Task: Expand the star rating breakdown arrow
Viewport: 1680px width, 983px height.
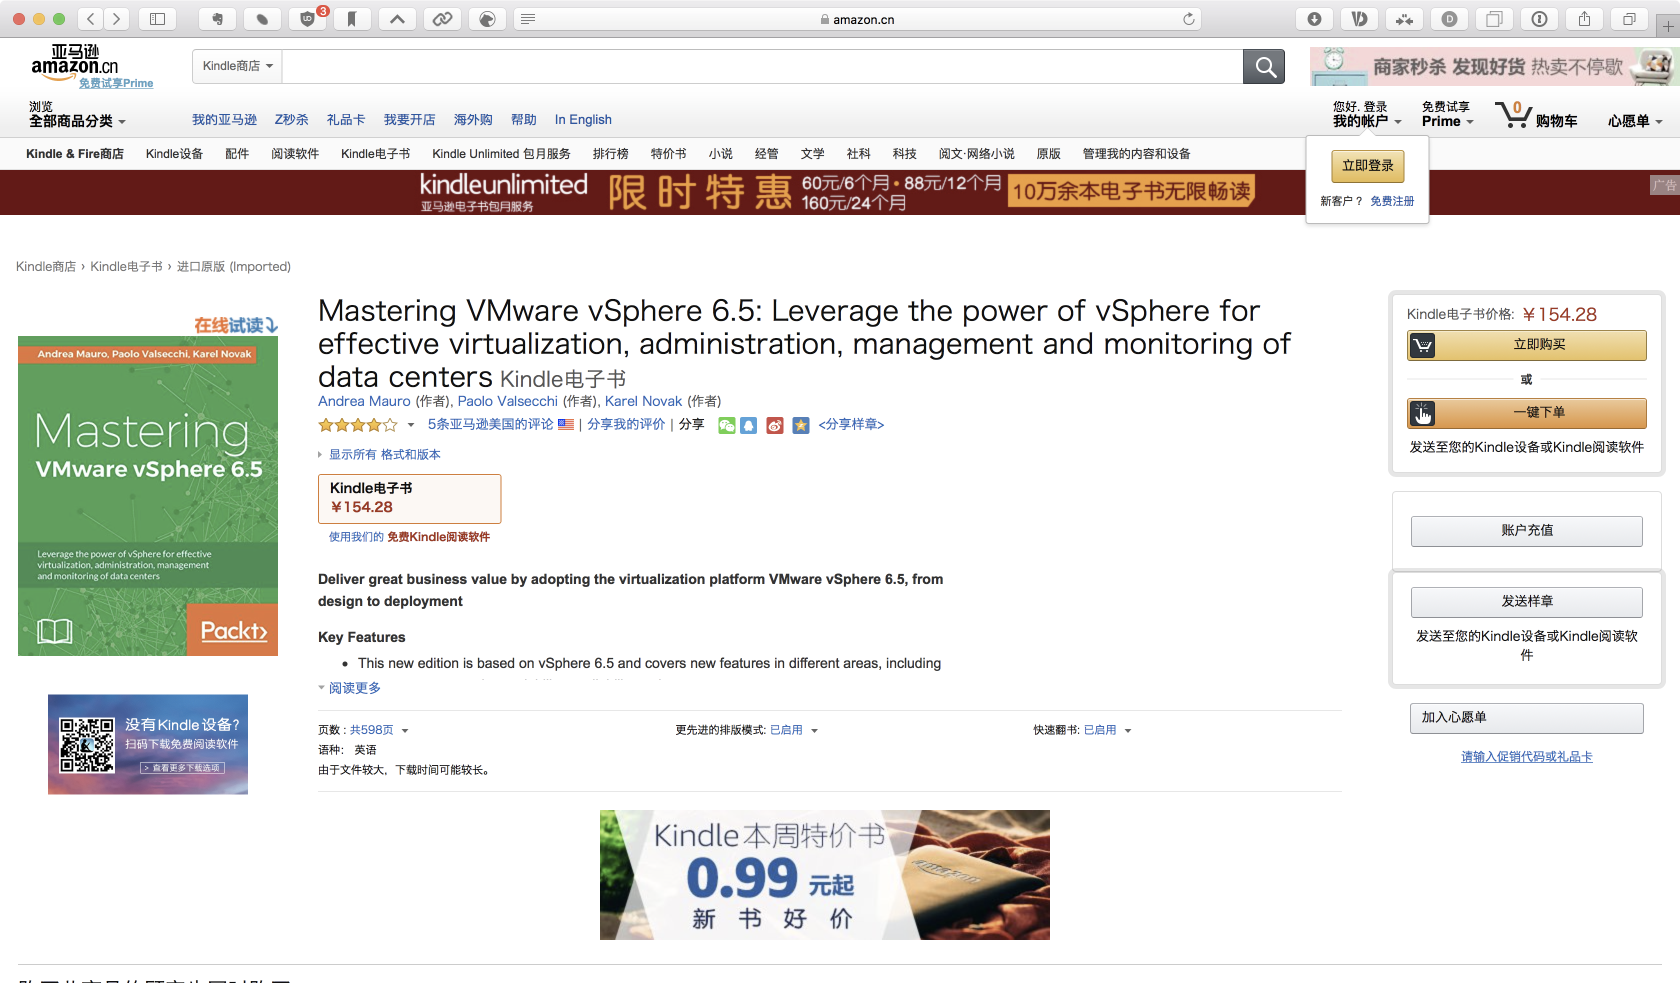Action: click(x=411, y=425)
